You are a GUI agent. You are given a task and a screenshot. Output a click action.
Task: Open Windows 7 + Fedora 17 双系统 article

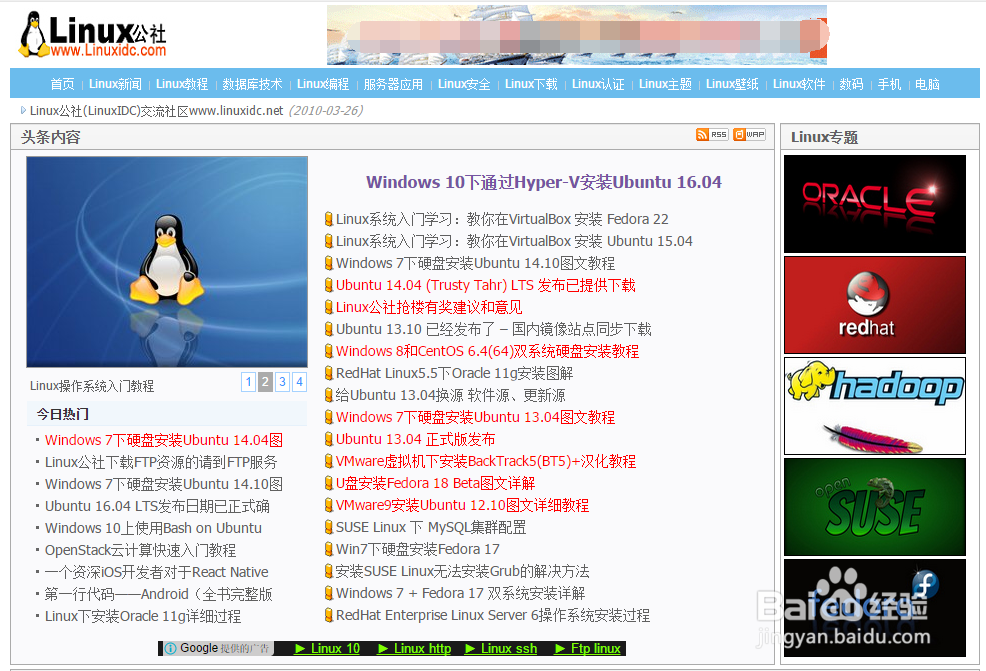tap(460, 593)
